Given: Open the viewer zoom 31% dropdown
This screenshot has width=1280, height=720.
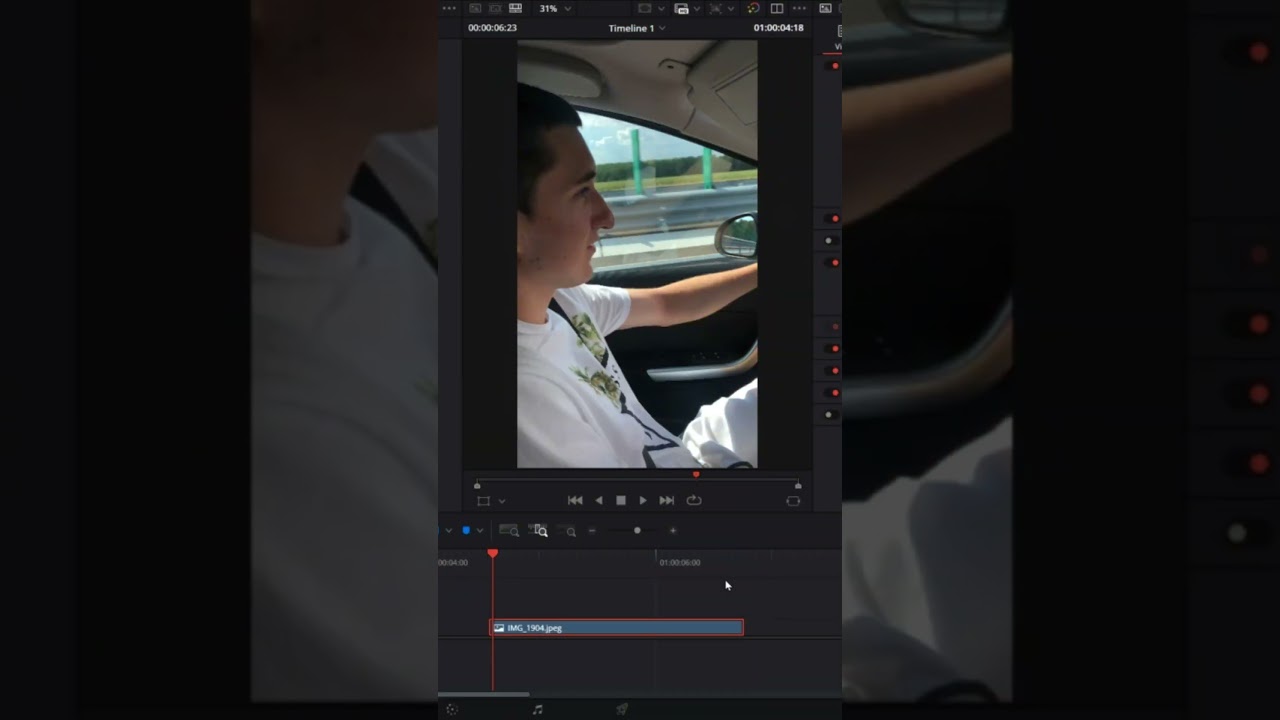Looking at the screenshot, I should (x=555, y=8).
